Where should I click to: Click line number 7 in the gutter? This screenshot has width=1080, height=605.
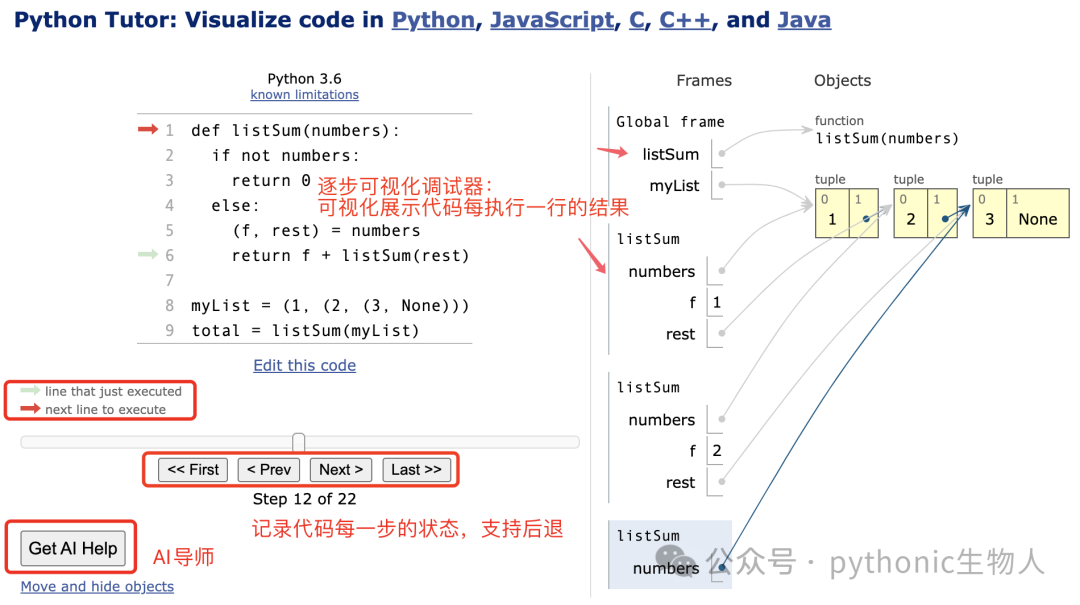169,280
